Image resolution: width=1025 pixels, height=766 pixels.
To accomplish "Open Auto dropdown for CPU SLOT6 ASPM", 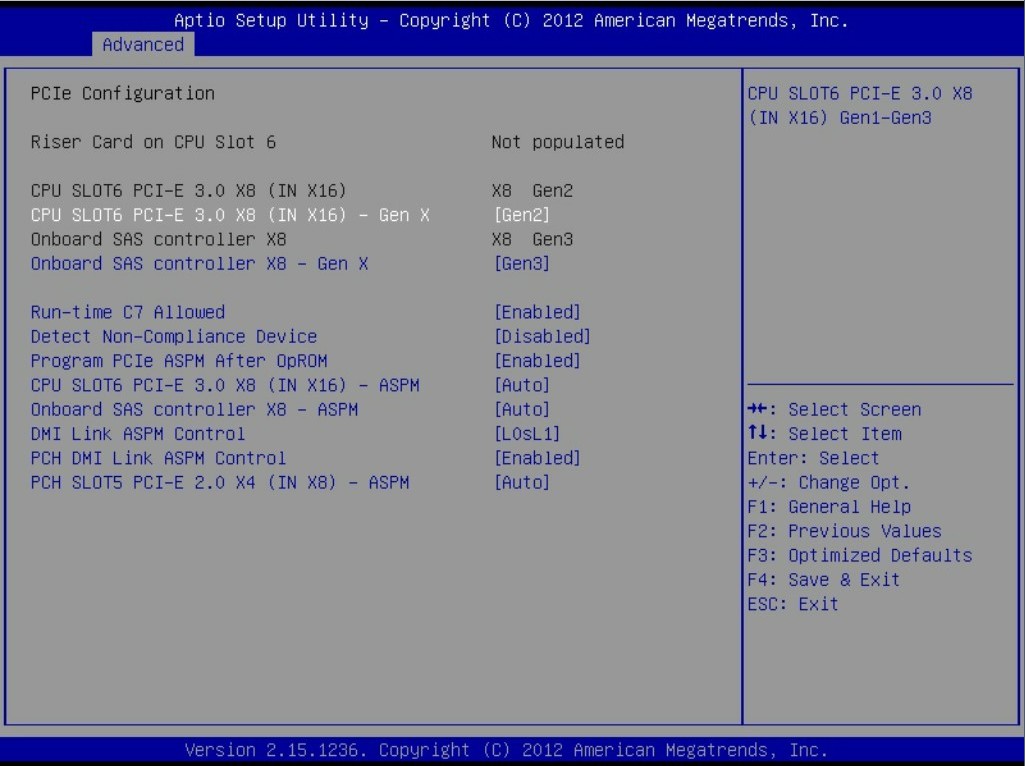I will coord(522,385).
